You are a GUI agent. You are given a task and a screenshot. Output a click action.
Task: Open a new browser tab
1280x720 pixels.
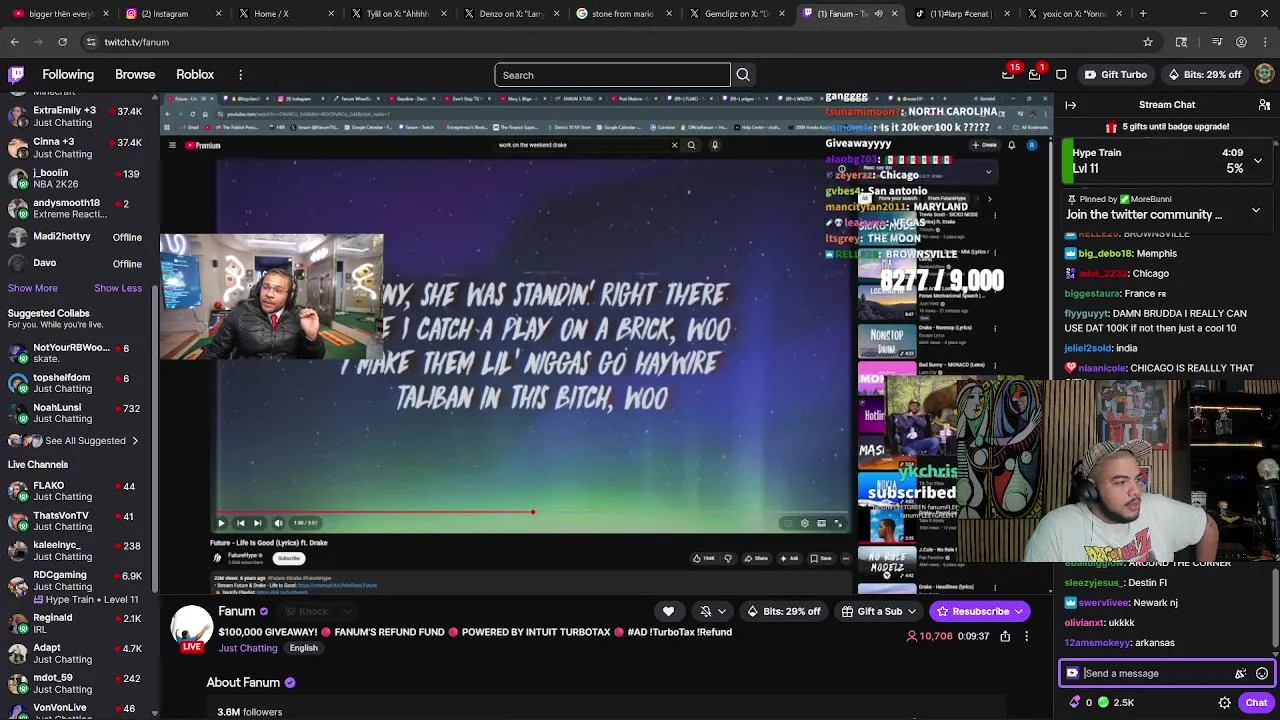point(1143,14)
